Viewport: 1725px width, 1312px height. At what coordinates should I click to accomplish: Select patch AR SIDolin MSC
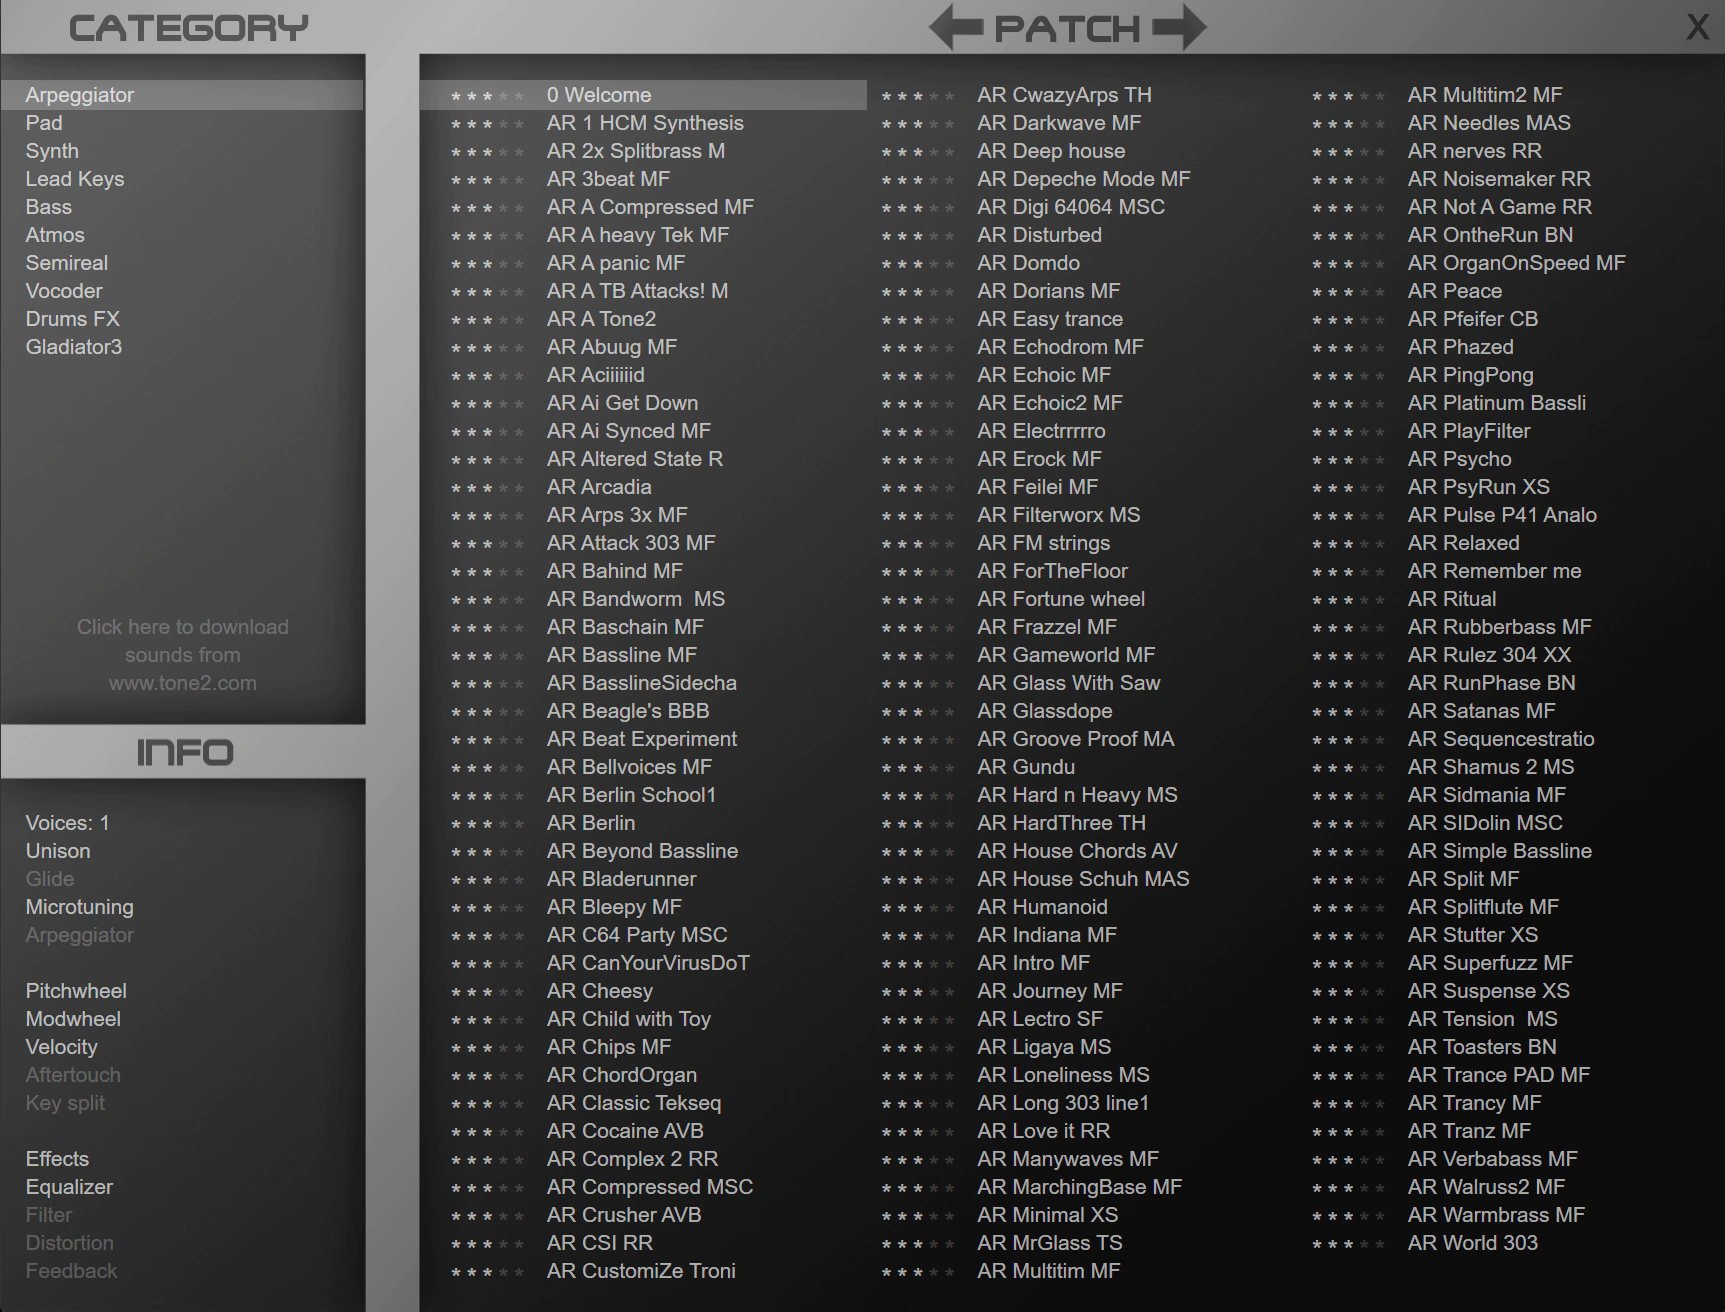click(1485, 823)
